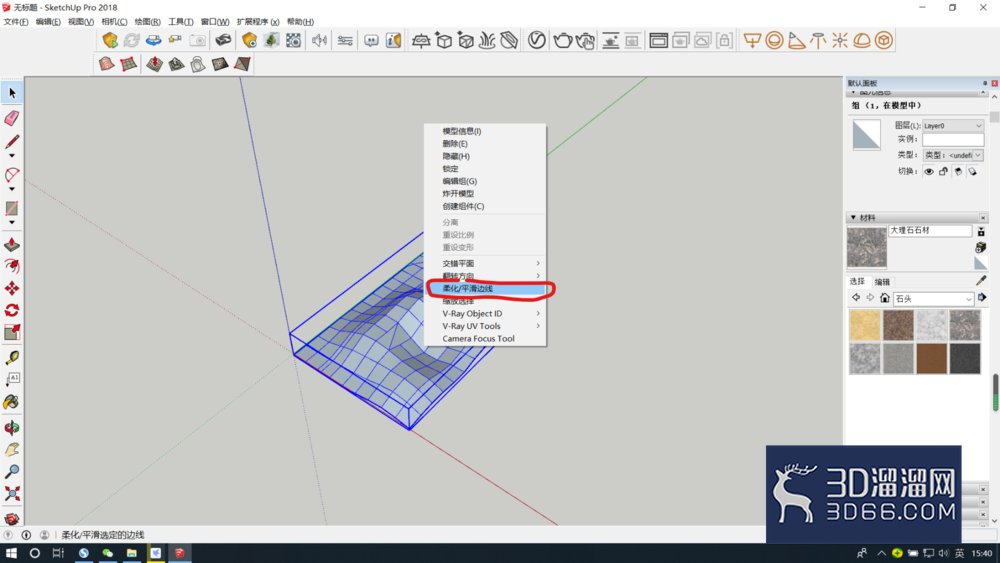Switch to the 编辑 tab in materials
The width and height of the screenshot is (1000, 563).
[882, 282]
